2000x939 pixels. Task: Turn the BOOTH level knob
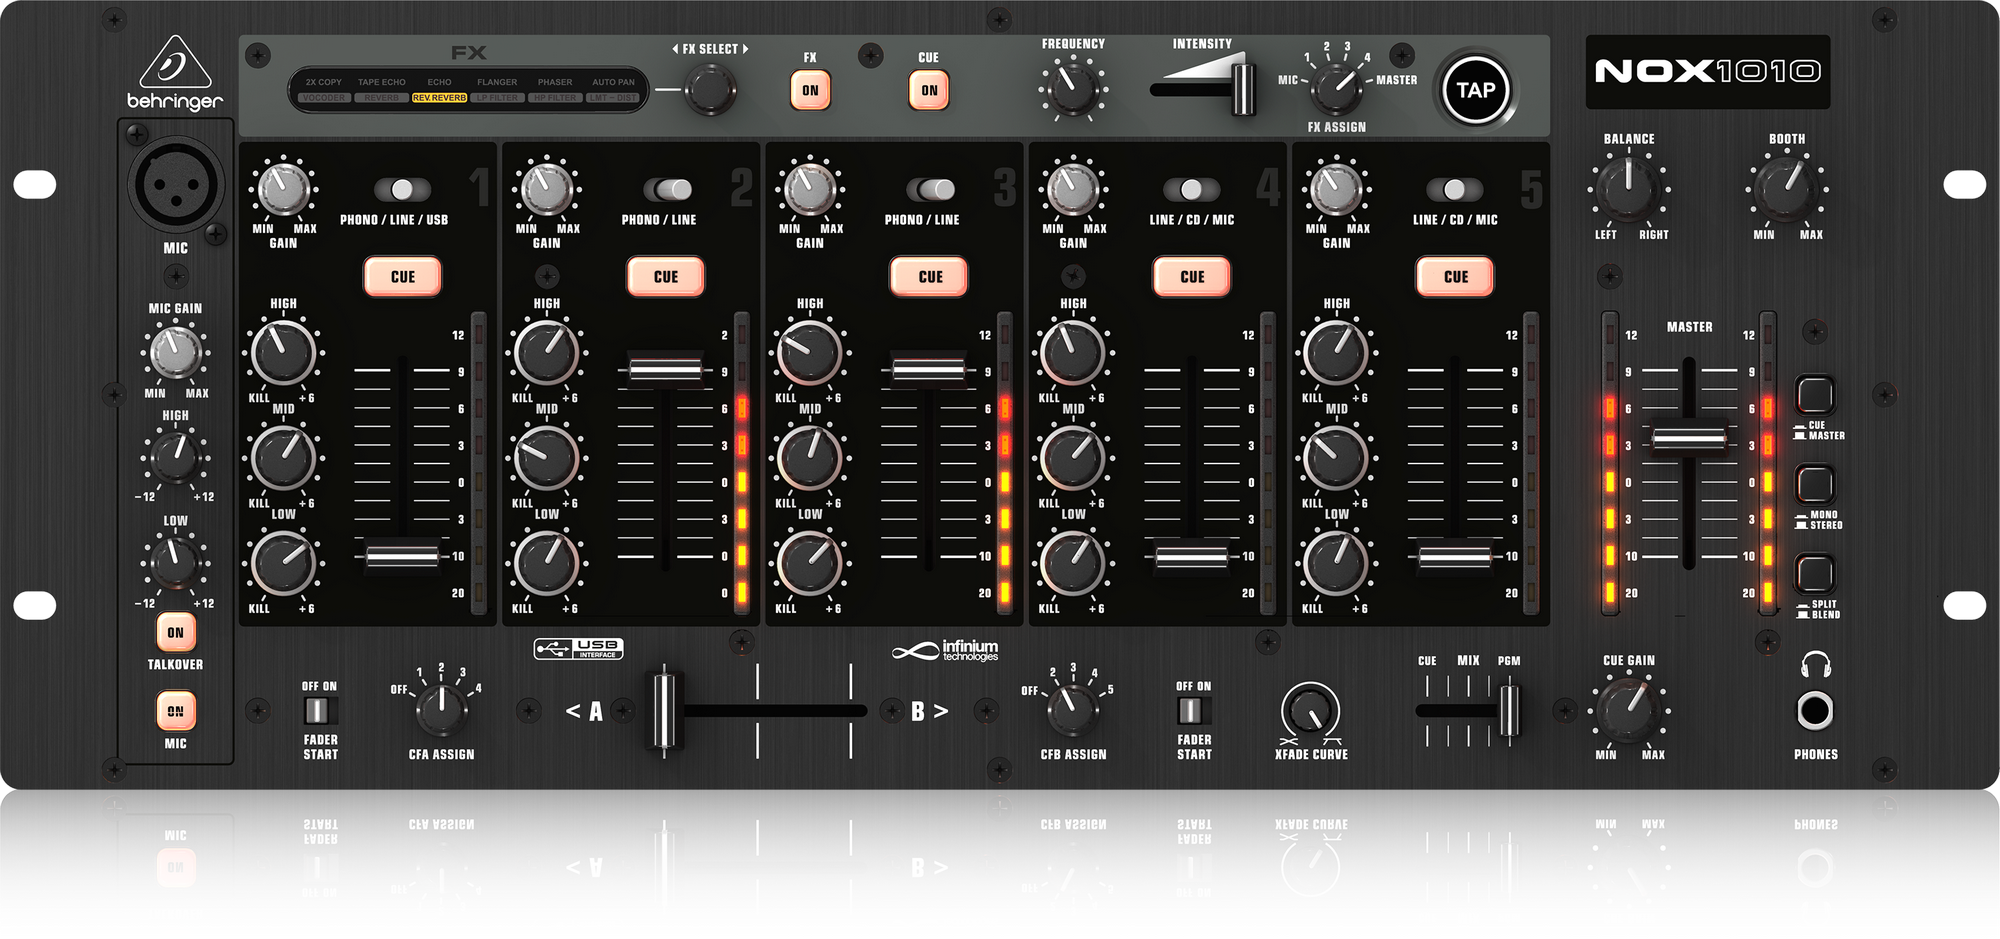pyautogui.click(x=1787, y=190)
